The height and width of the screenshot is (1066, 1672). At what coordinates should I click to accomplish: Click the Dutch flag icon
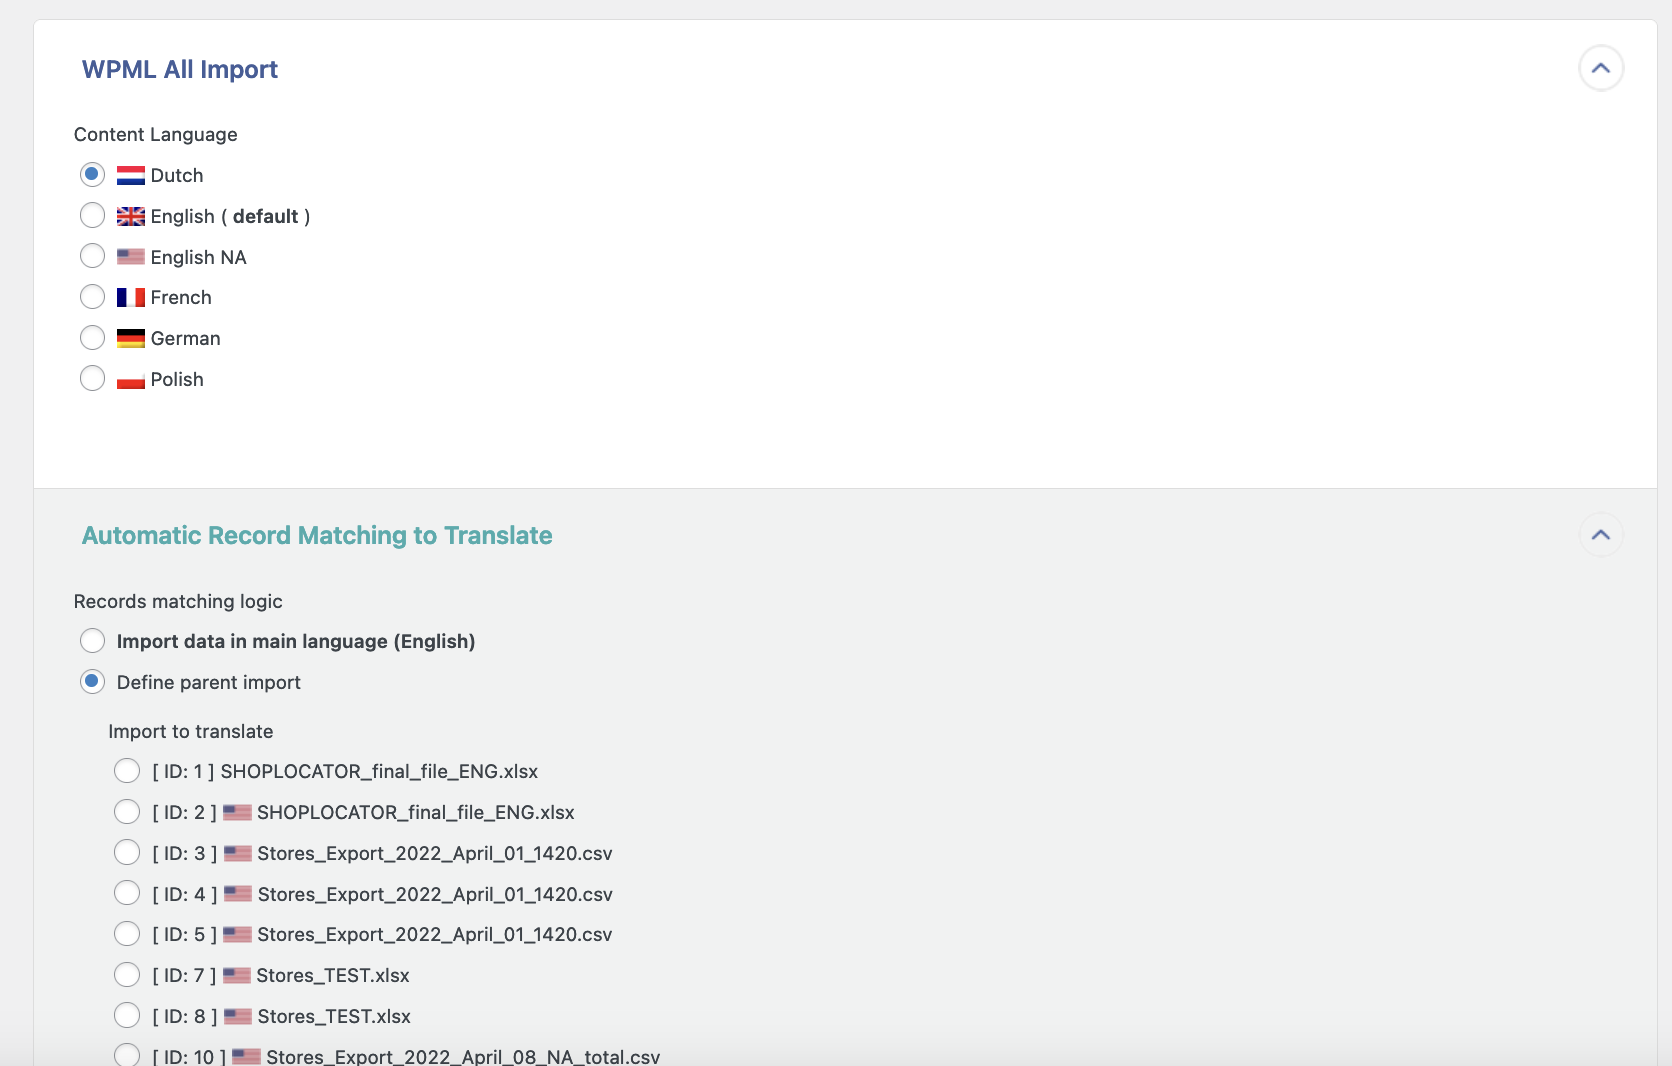130,176
